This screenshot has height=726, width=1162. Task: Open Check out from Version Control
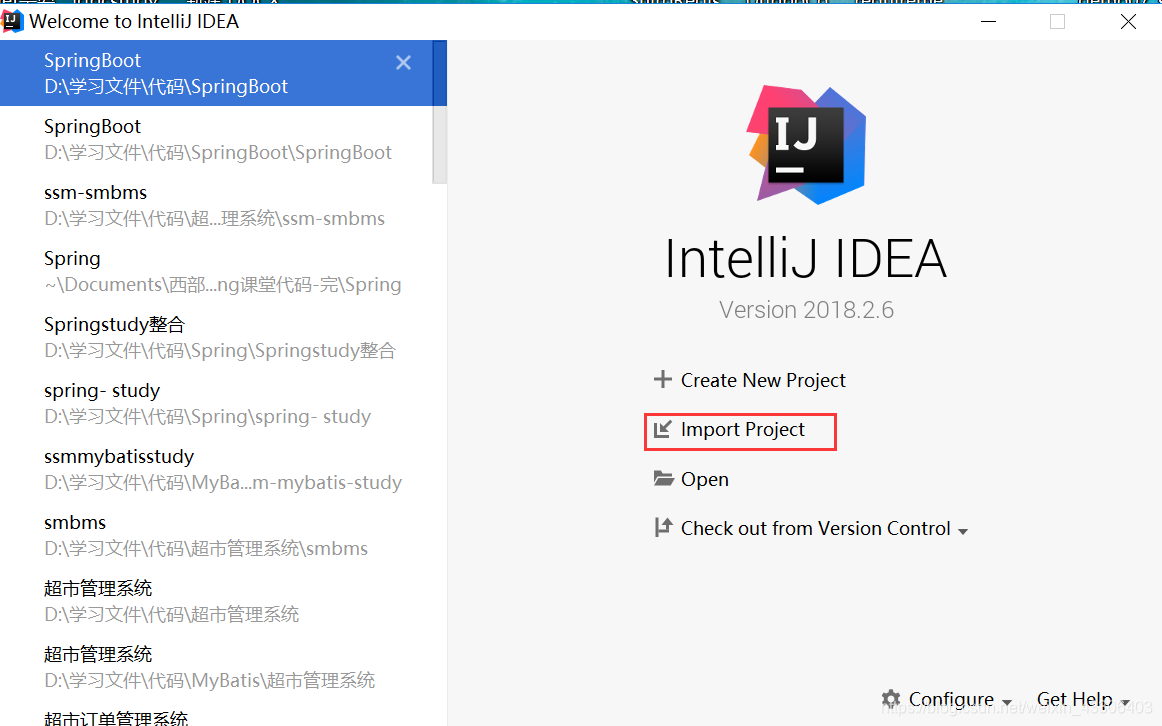click(815, 528)
